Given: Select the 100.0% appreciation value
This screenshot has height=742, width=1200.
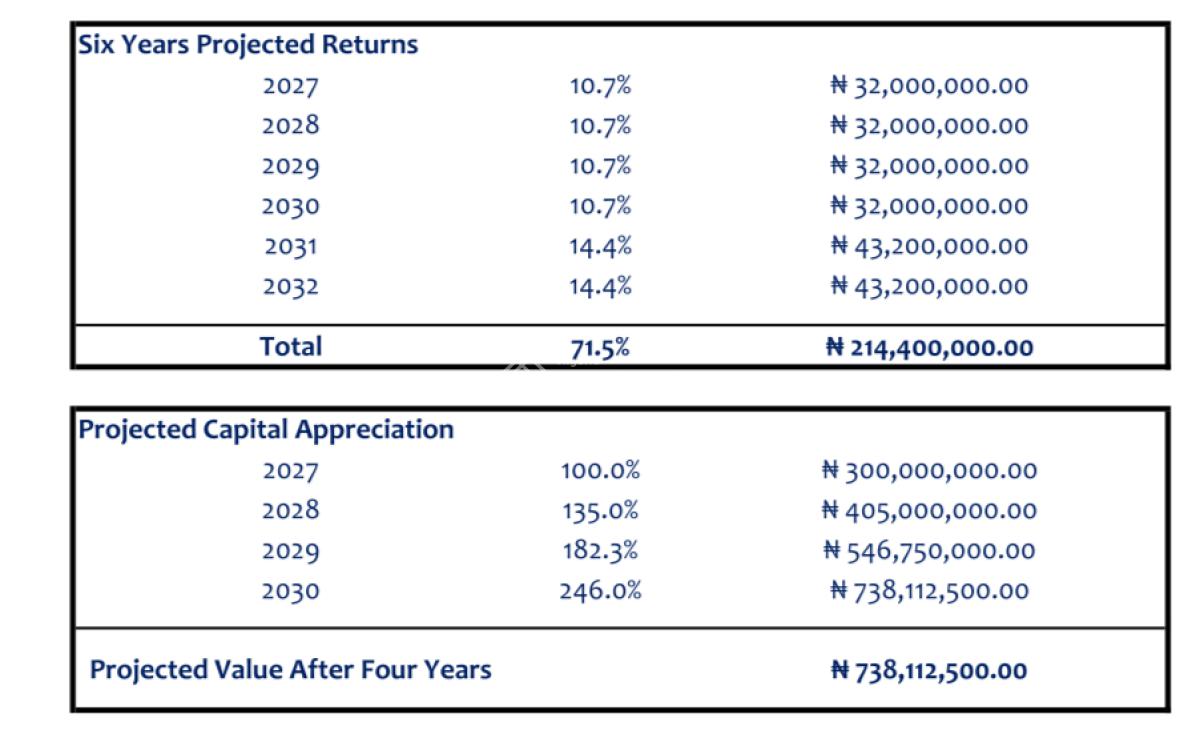Looking at the screenshot, I should 600,471.
